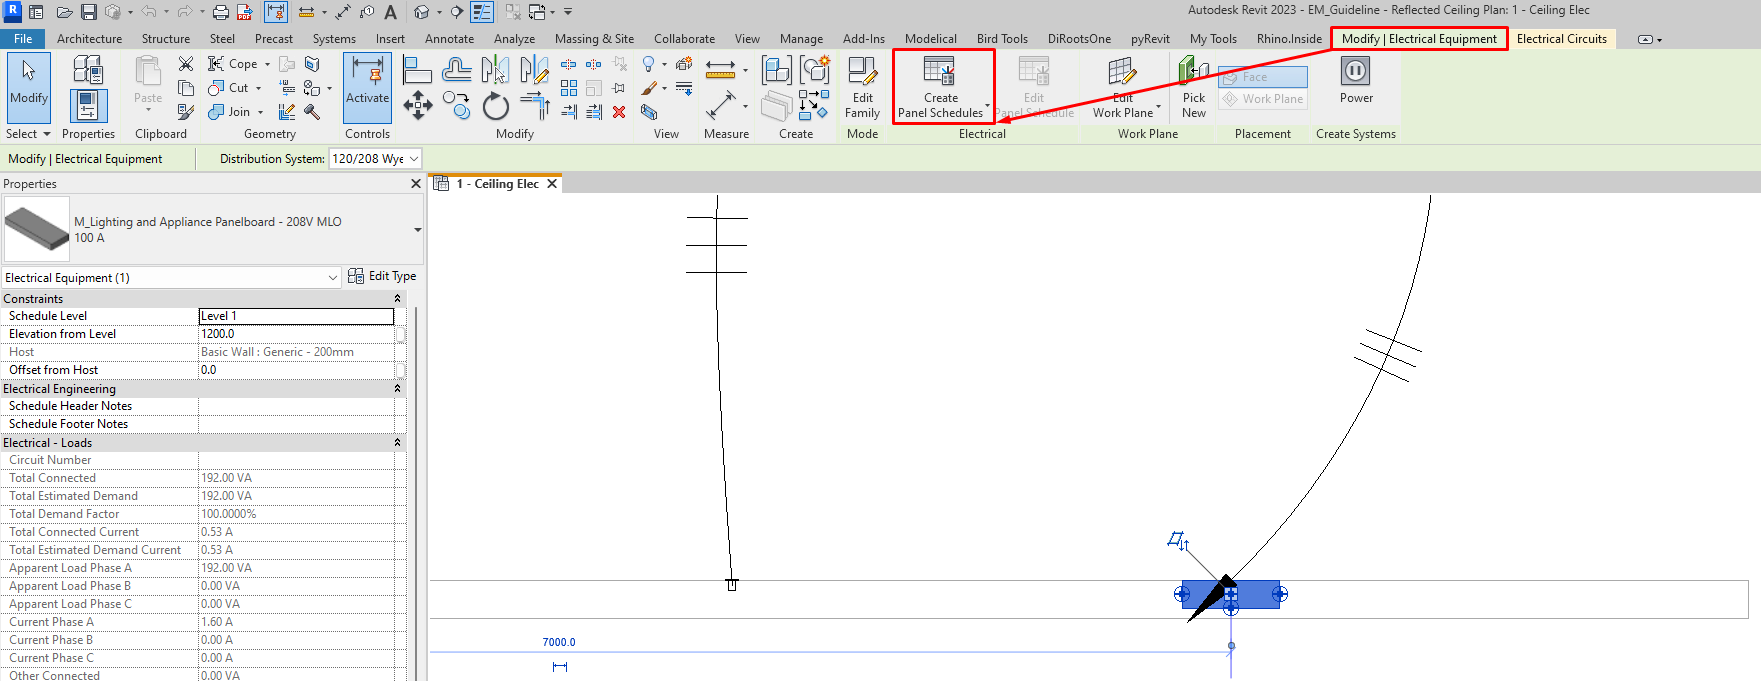Select the Move tool
1761x681 pixels.
(x=417, y=105)
